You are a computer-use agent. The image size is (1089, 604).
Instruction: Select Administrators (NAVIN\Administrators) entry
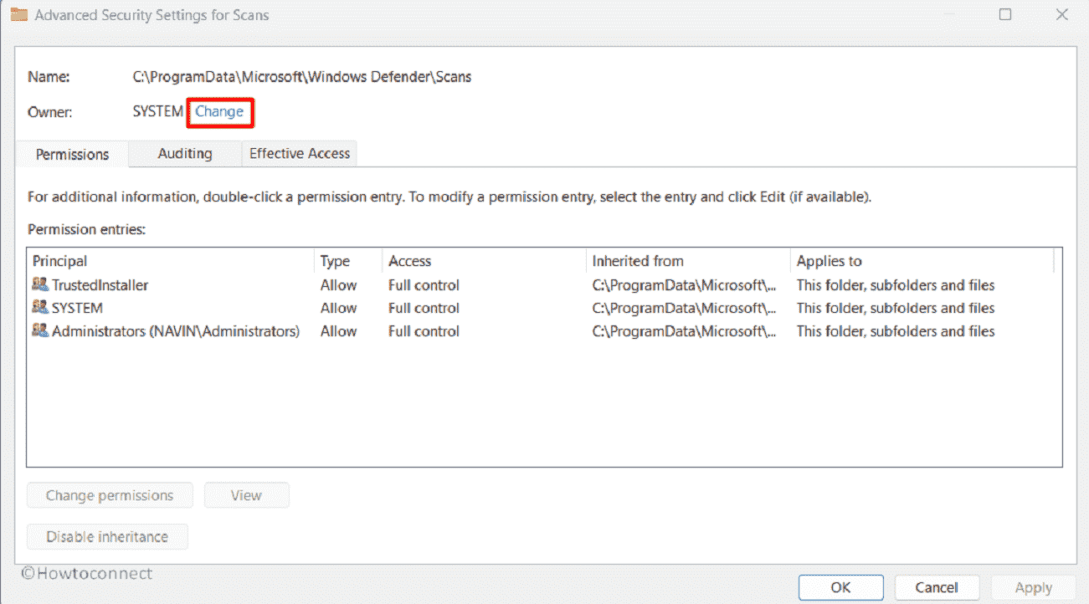point(176,332)
